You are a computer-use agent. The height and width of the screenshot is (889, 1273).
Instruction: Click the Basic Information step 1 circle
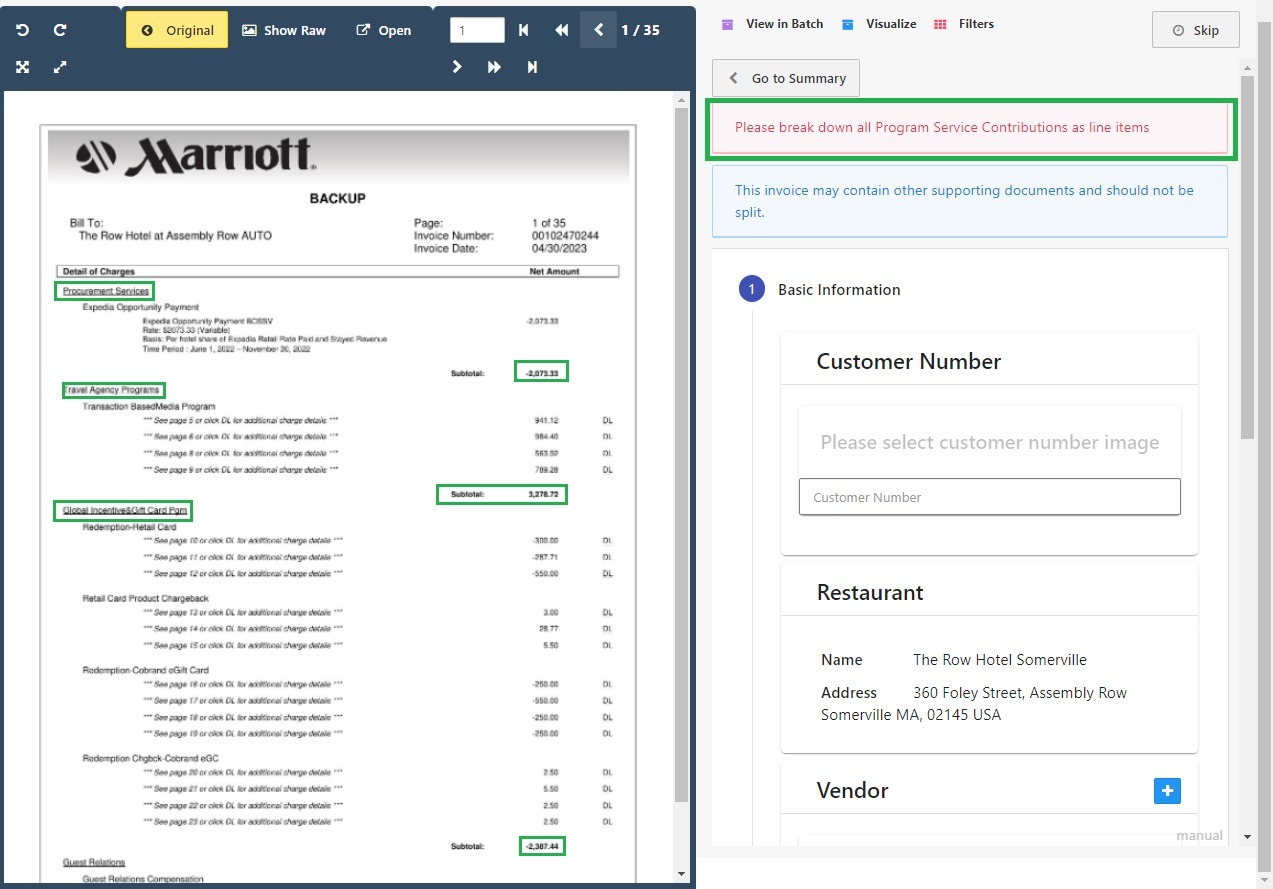click(752, 290)
